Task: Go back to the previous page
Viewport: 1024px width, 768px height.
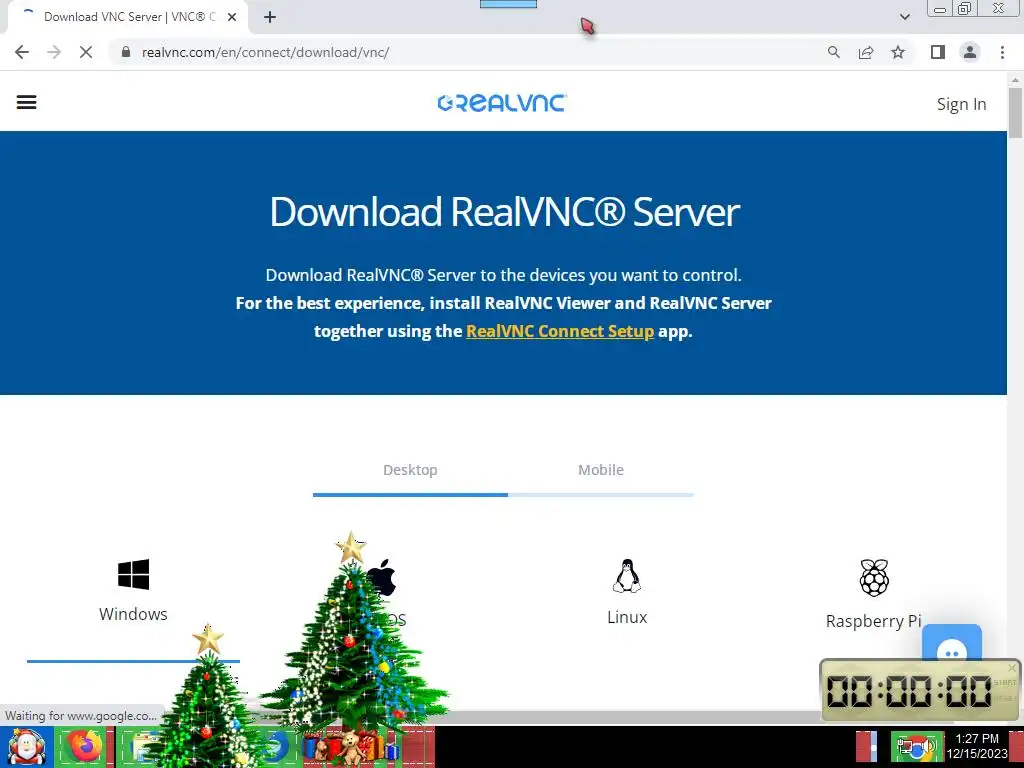Action: pyautogui.click(x=22, y=52)
